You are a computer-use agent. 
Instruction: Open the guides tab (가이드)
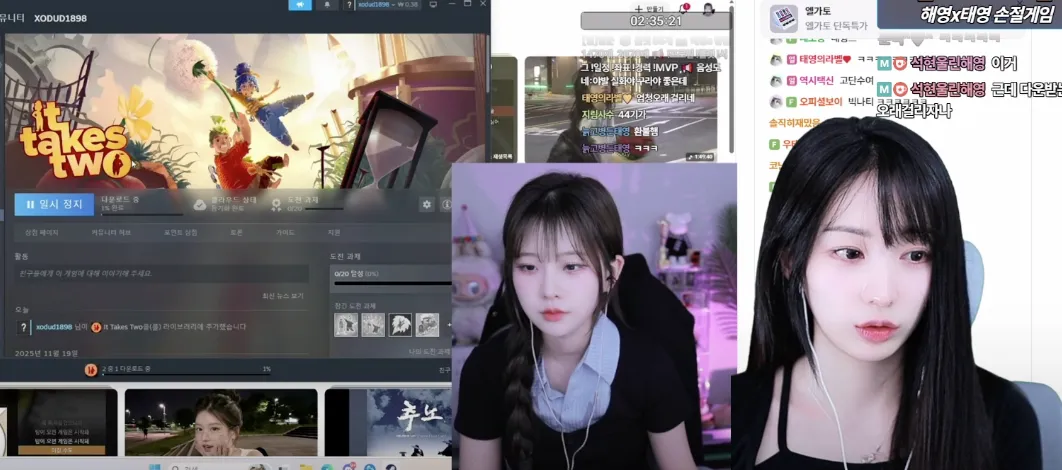tap(285, 232)
